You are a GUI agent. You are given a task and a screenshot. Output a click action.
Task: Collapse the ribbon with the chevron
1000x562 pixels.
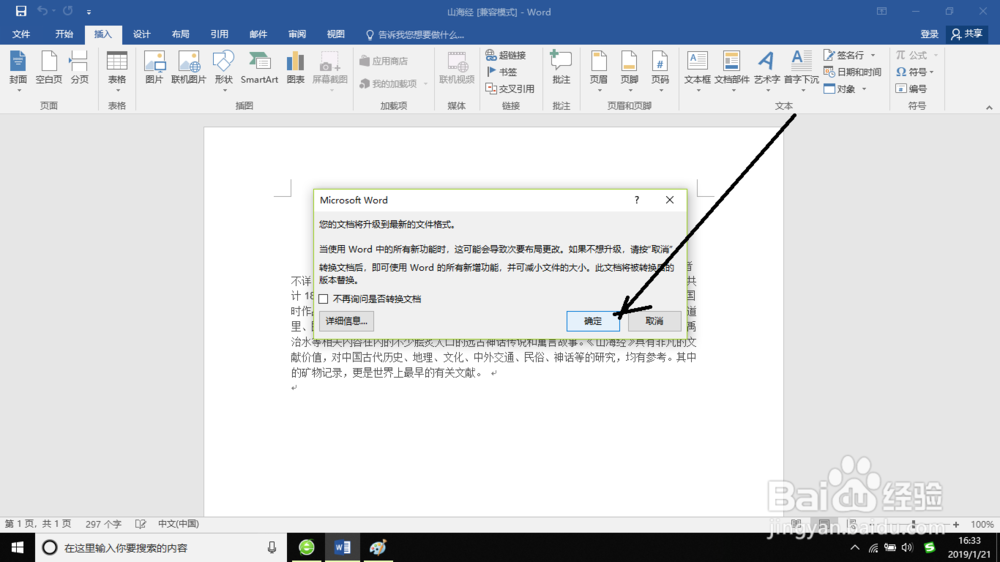[x=989, y=108]
